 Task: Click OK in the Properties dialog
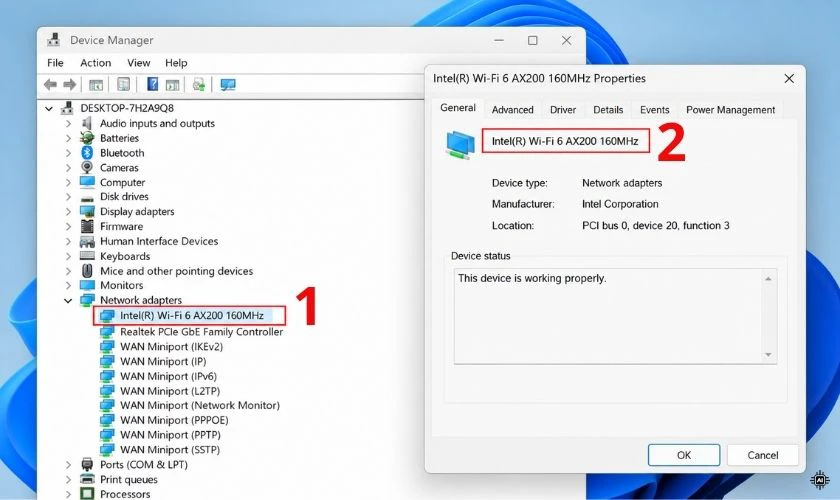[684, 455]
